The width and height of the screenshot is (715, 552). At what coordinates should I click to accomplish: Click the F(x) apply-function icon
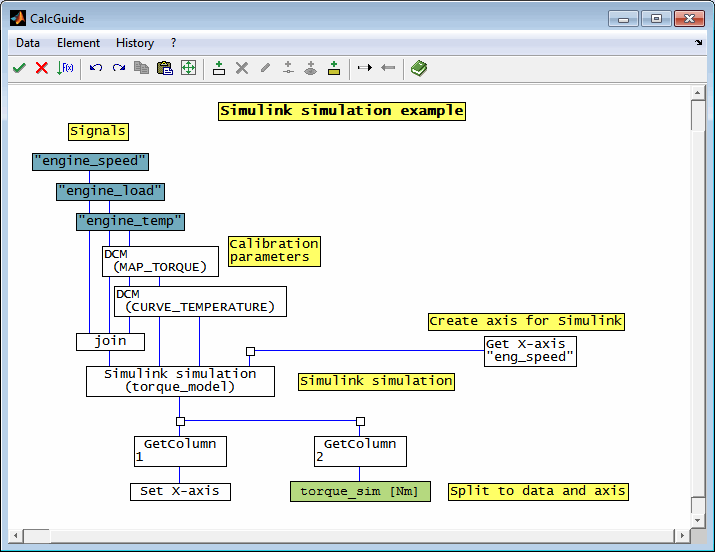coord(65,68)
